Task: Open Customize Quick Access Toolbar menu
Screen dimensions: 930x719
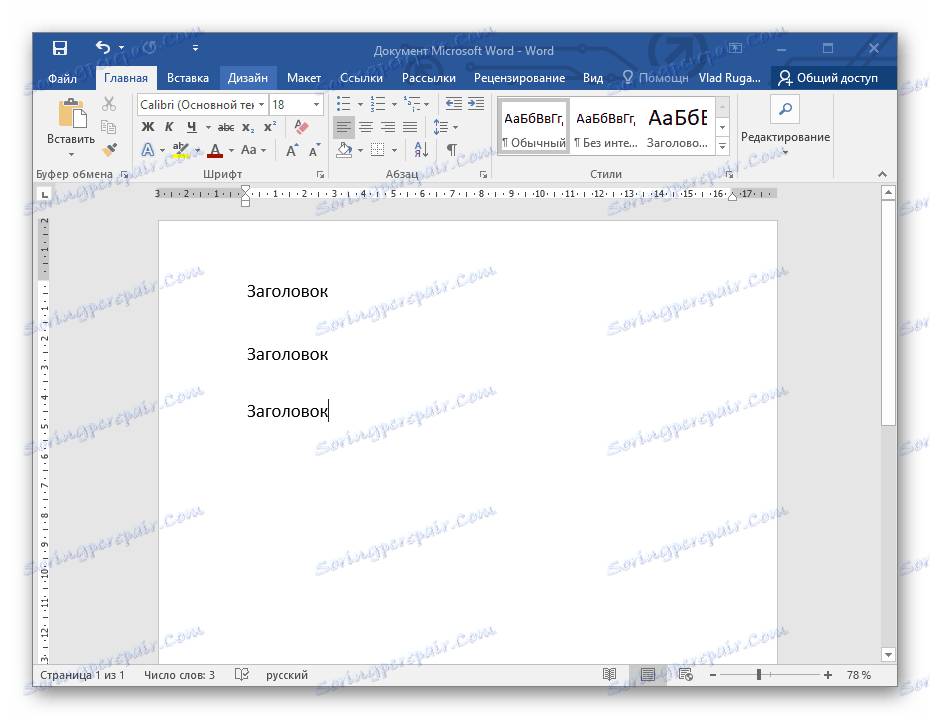Action: click(x=195, y=48)
